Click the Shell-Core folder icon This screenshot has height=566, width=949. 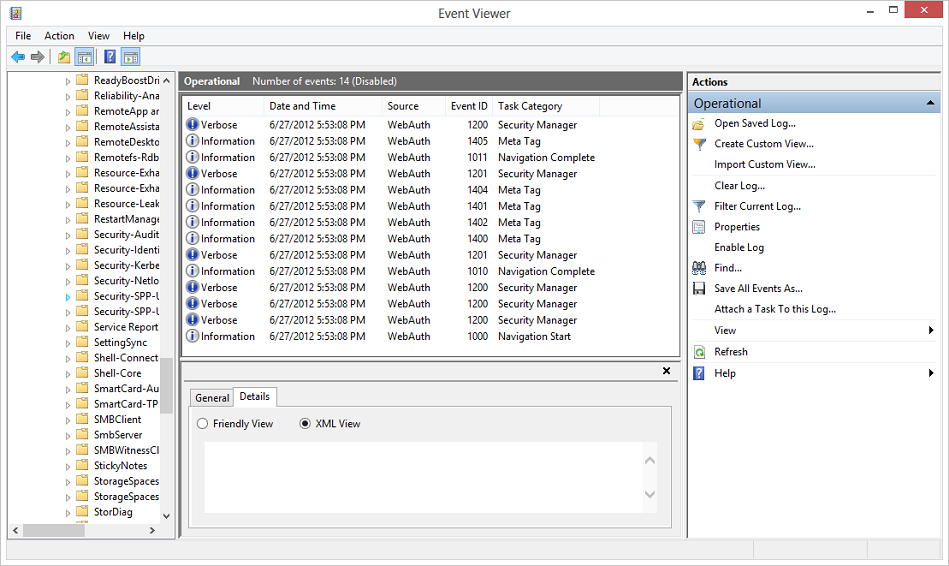click(82, 373)
